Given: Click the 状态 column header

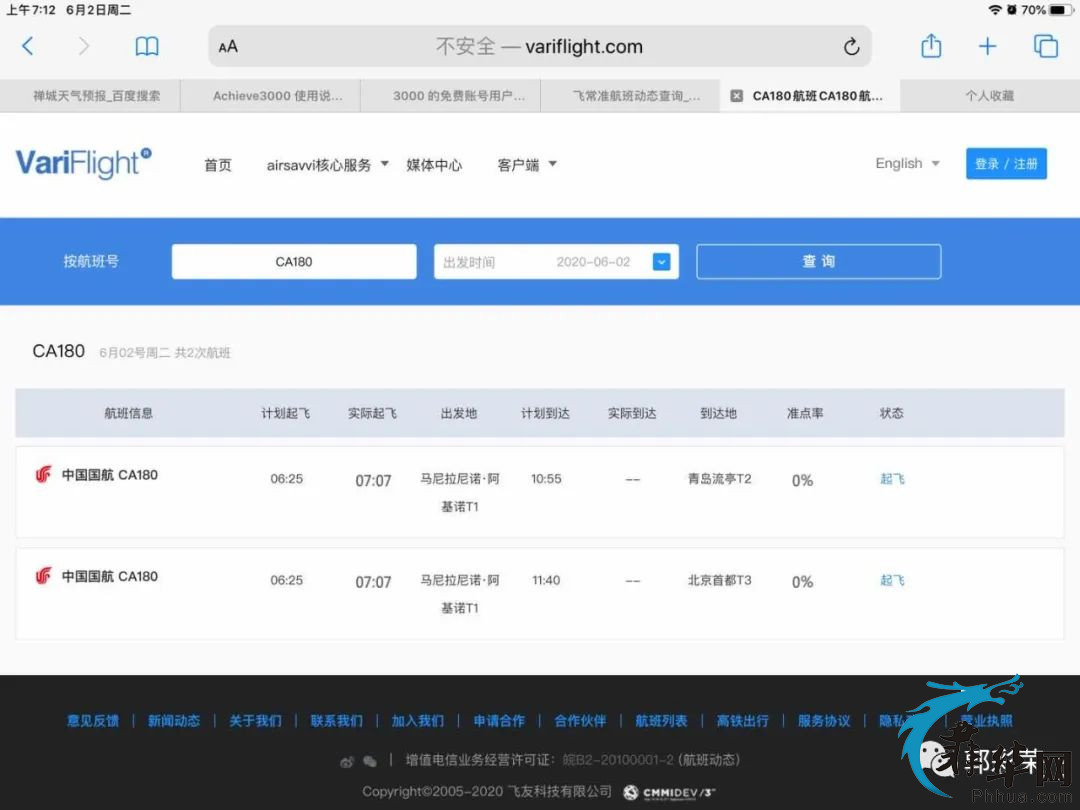Looking at the screenshot, I should tap(891, 413).
